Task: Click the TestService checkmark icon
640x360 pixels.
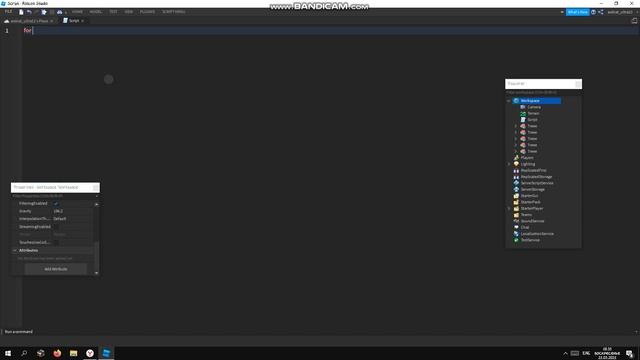Action: coord(516,240)
